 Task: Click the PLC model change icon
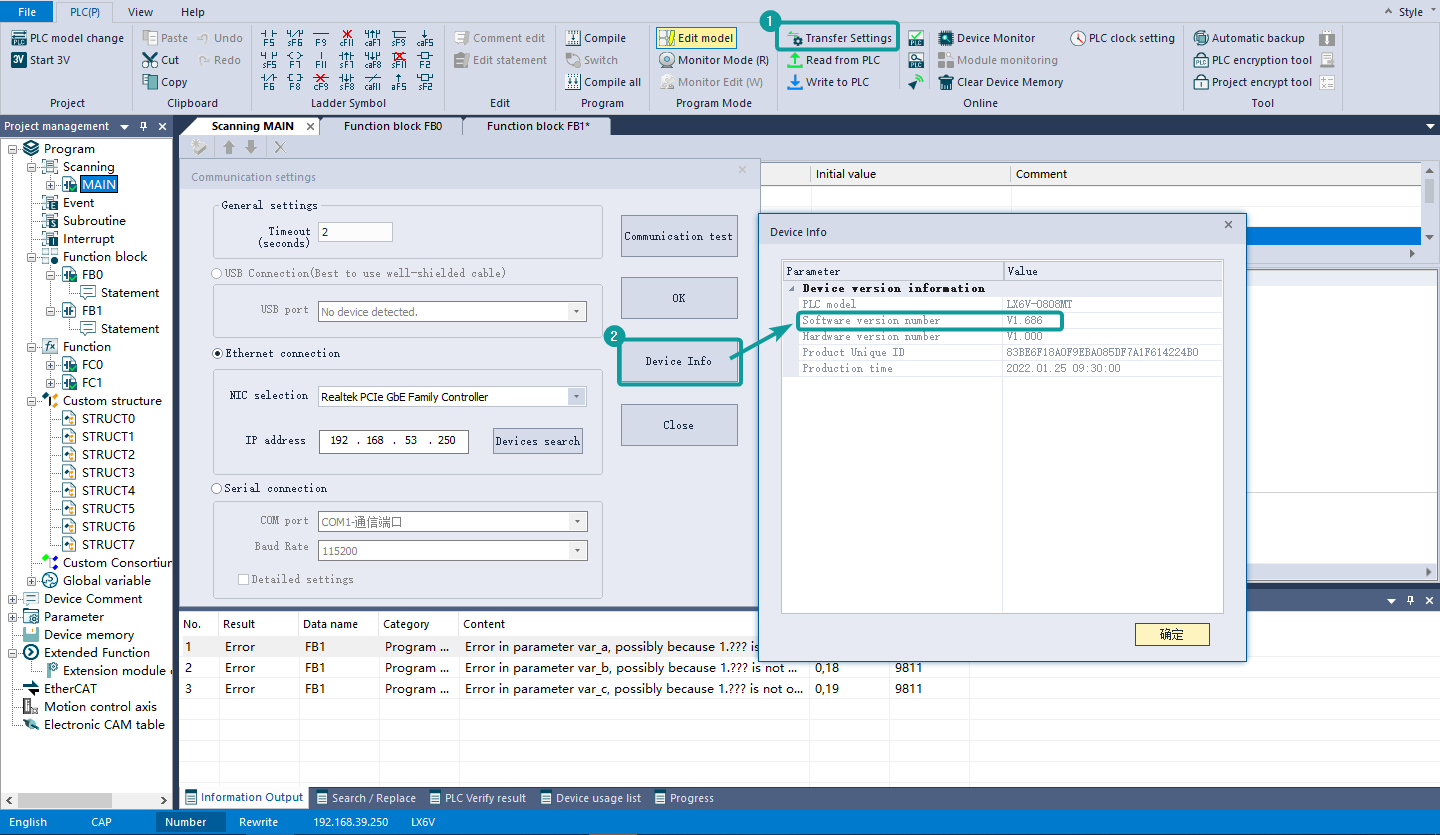[x=19, y=38]
